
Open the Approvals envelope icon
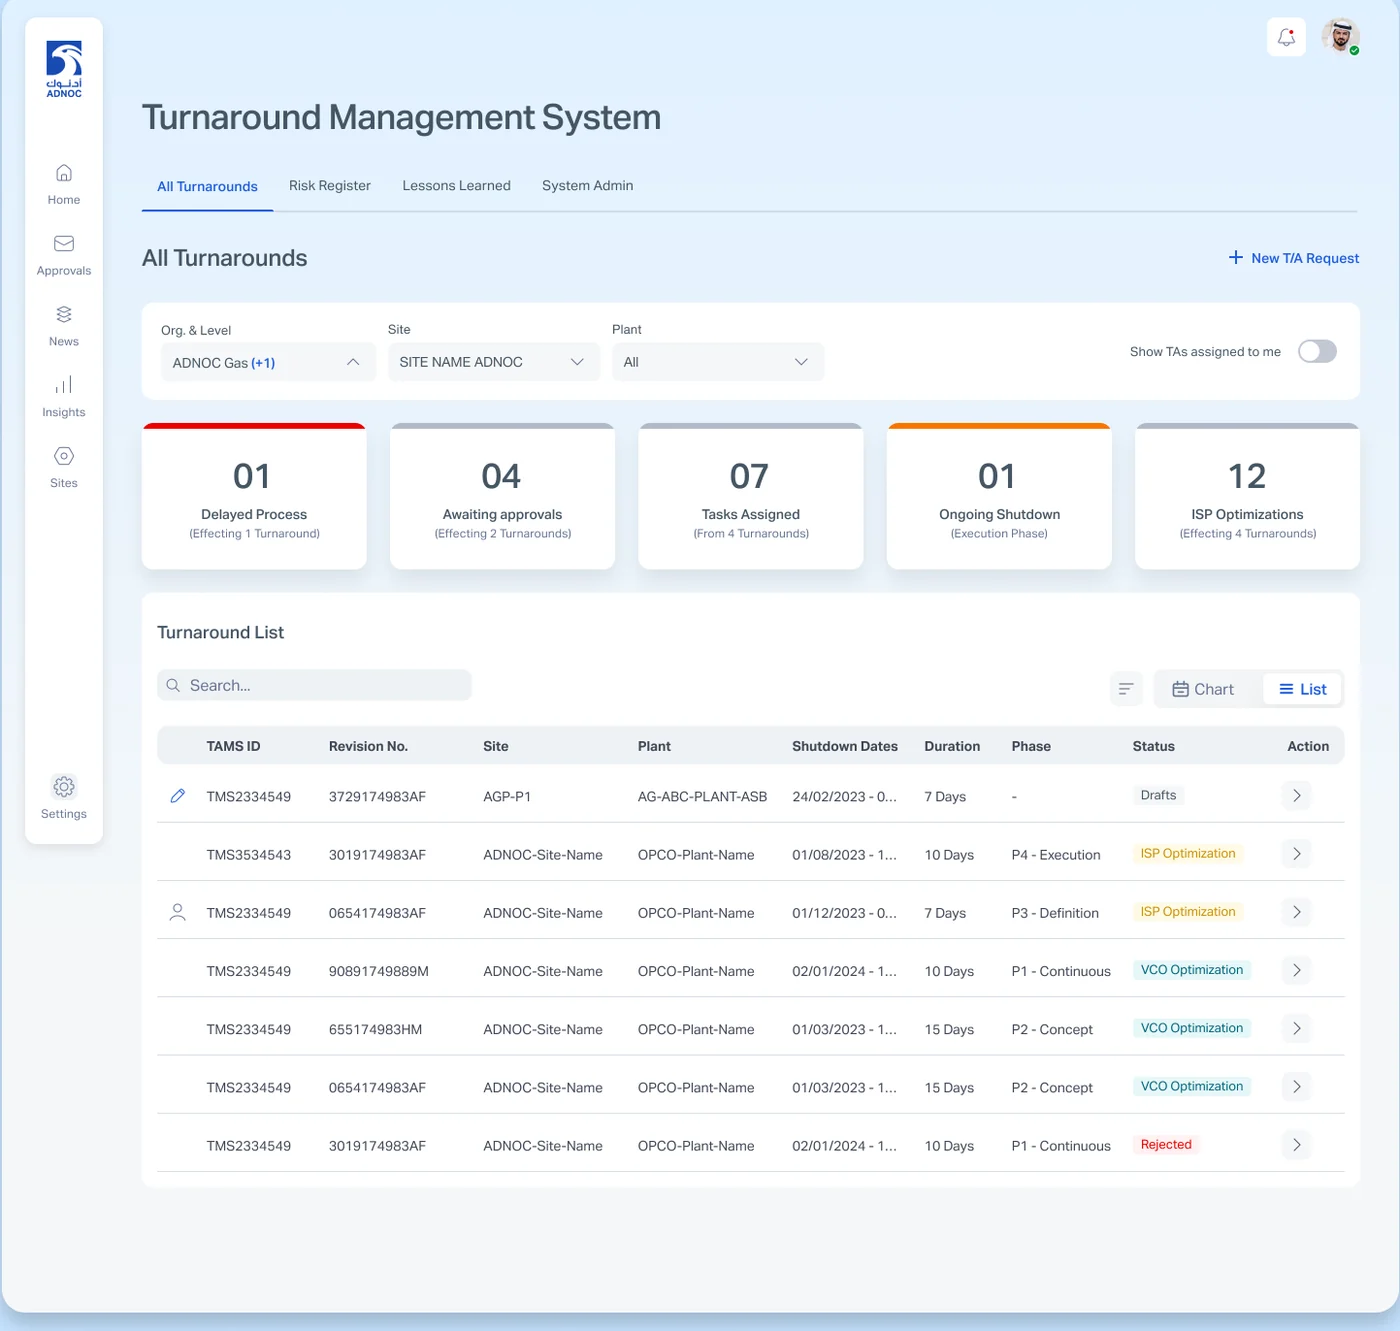point(64,244)
